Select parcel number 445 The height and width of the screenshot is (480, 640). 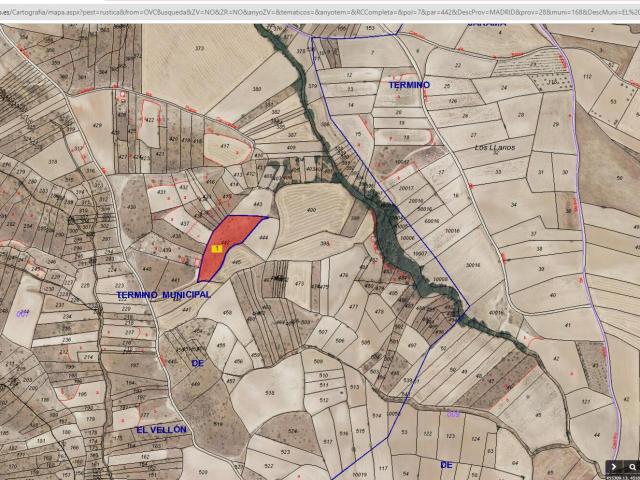pyautogui.click(x=236, y=262)
